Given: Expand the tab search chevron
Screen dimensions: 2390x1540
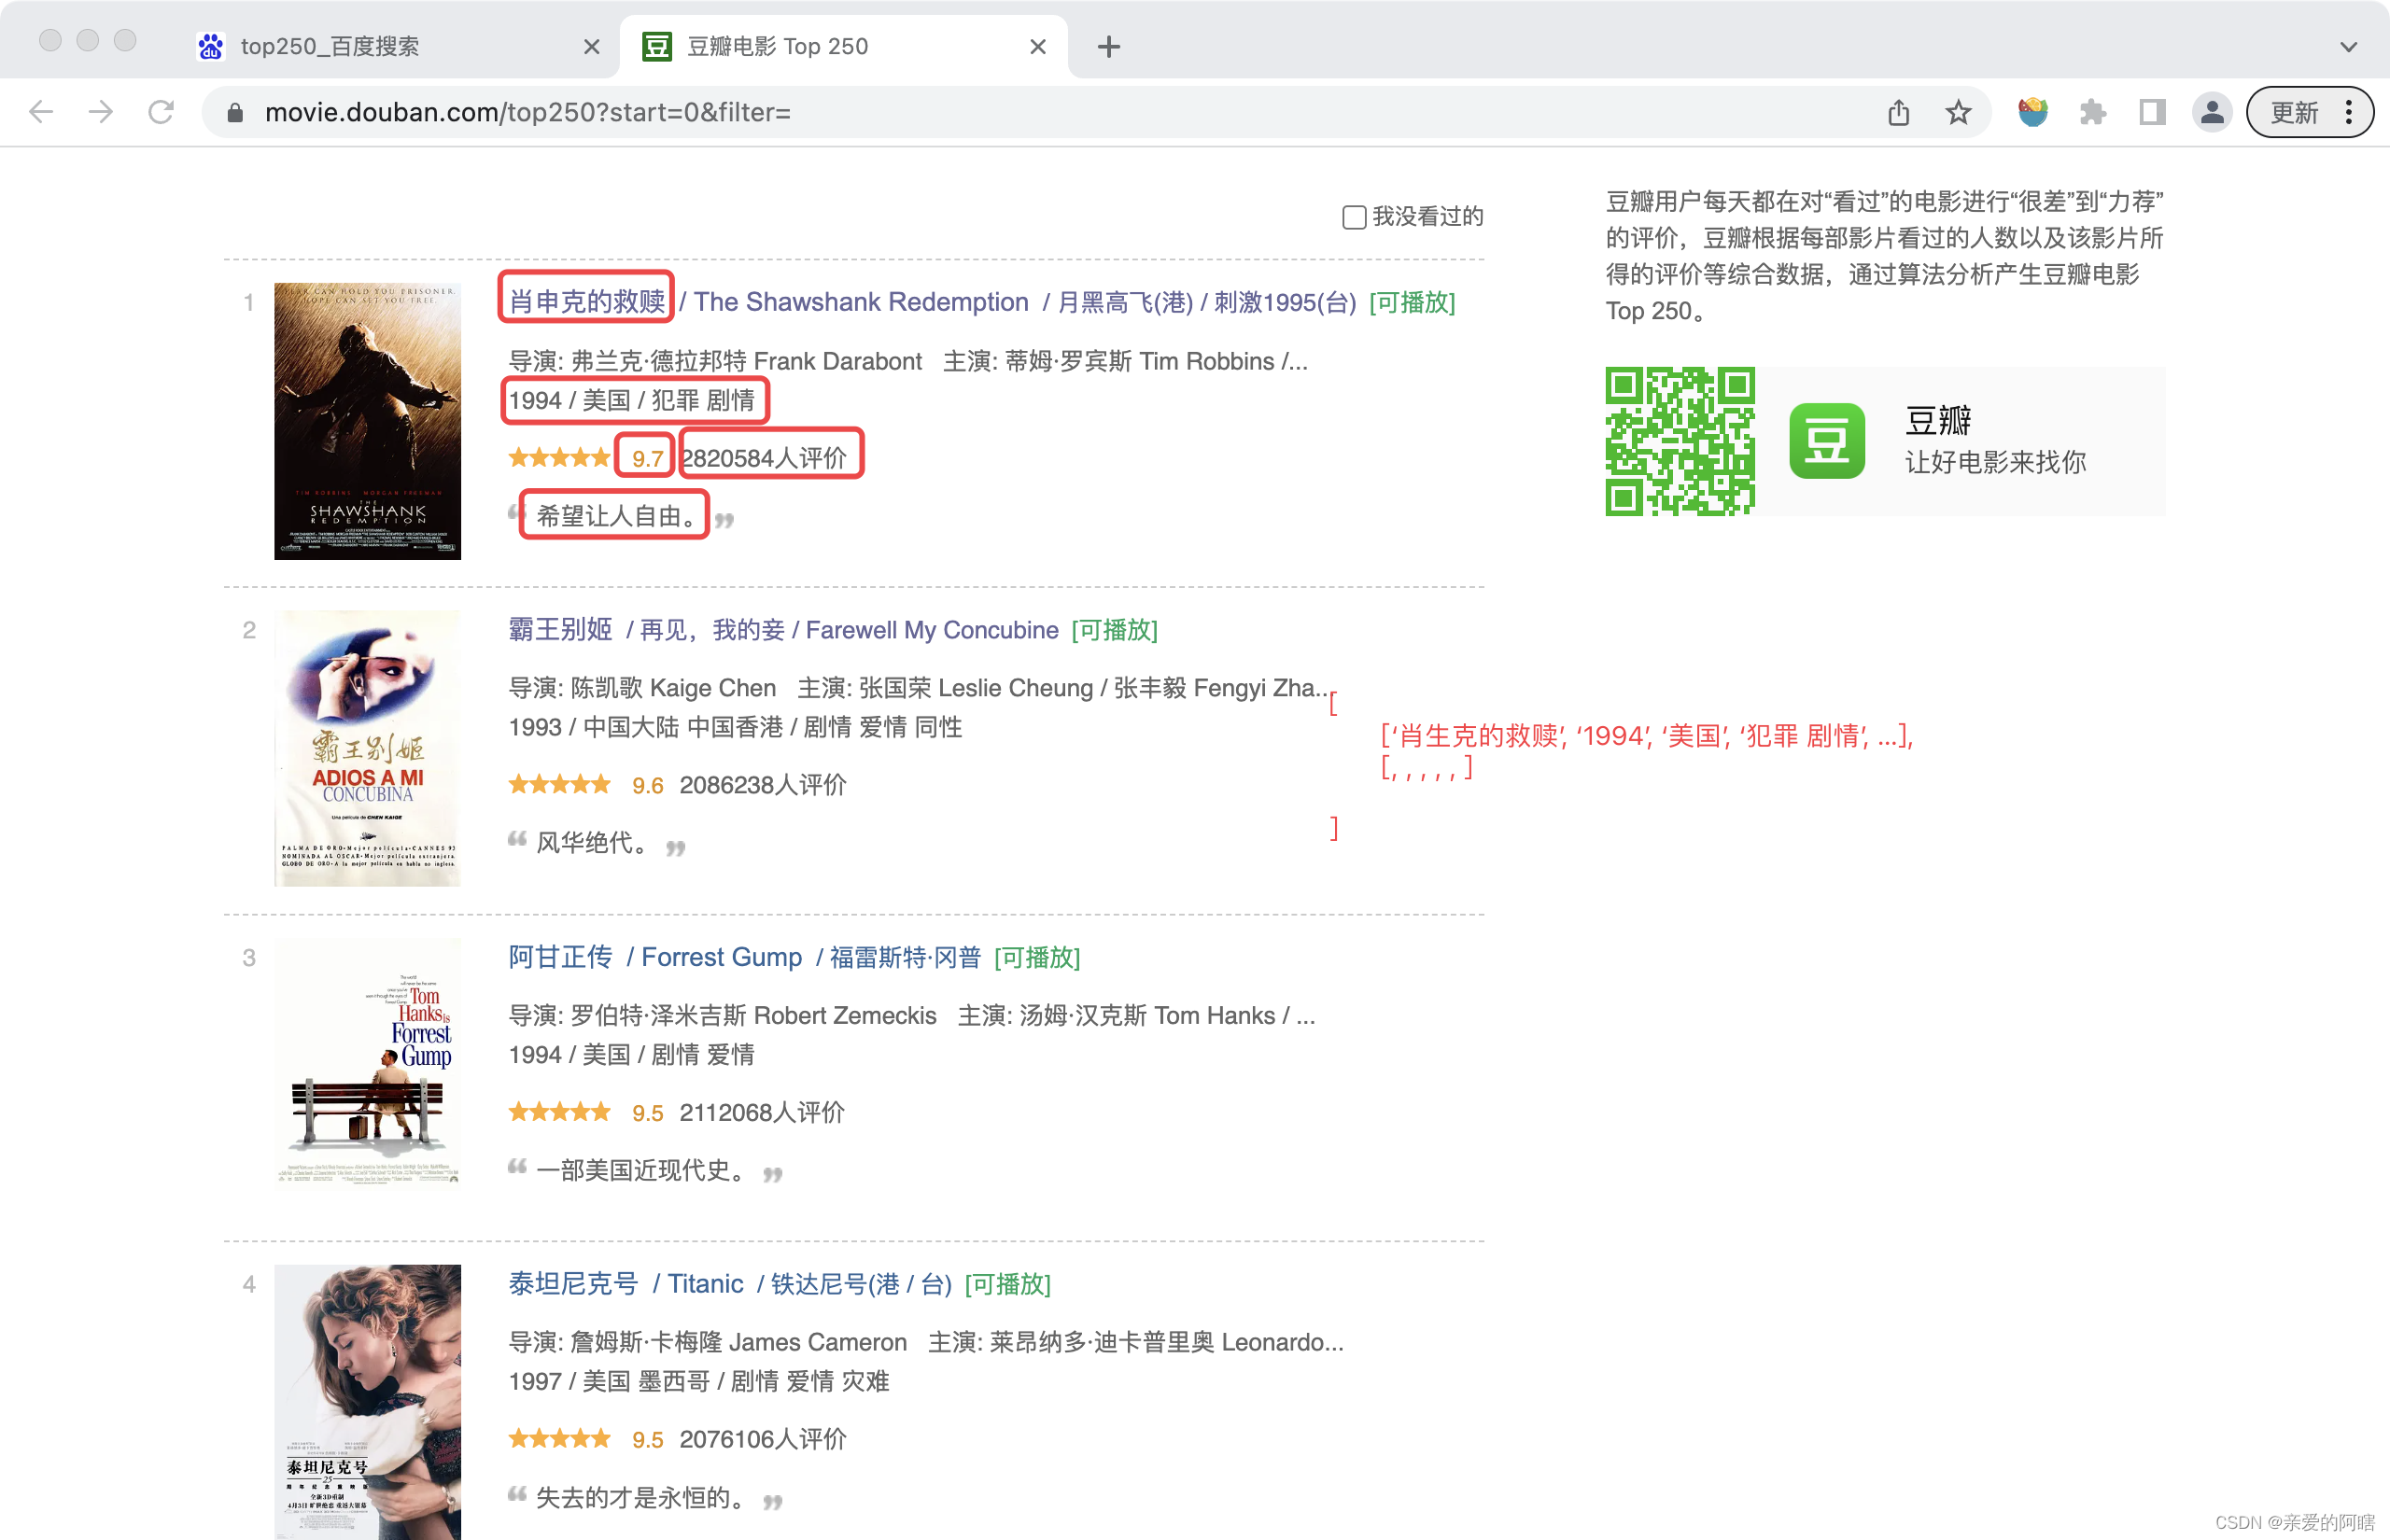Looking at the screenshot, I should tap(2348, 47).
